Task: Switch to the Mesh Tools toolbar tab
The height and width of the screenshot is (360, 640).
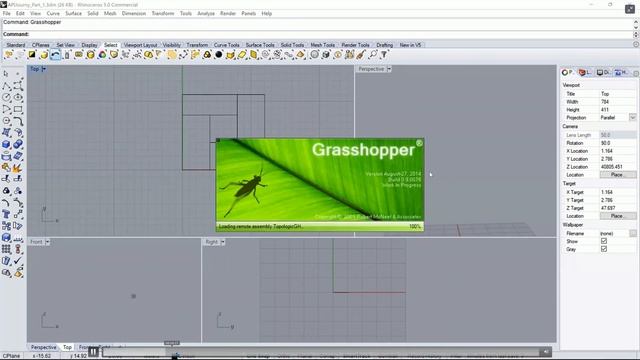Action: 322,45
